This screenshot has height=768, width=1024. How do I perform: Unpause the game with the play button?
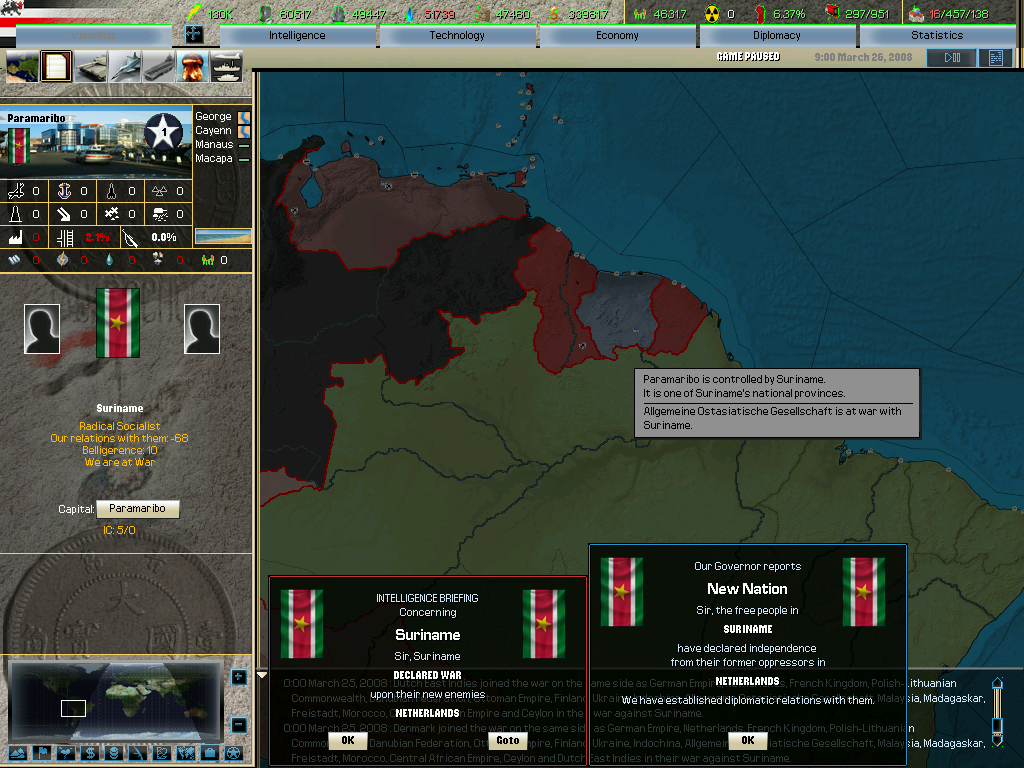pos(949,57)
